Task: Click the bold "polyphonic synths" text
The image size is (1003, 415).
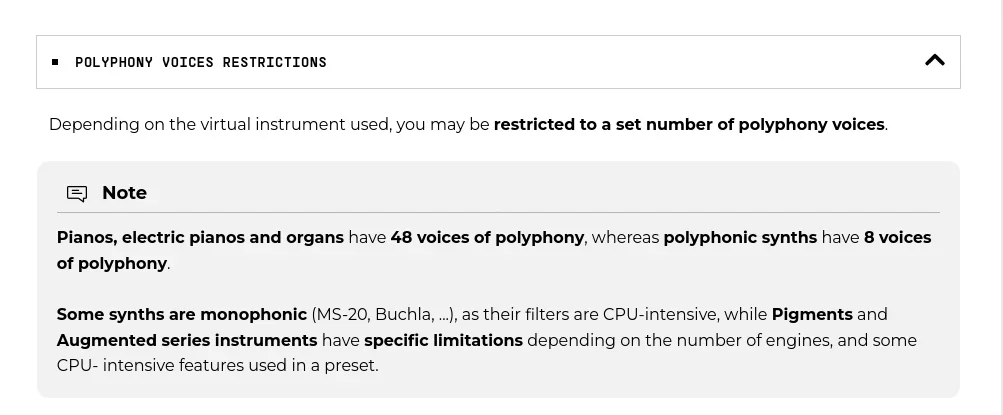Action: tap(740, 238)
